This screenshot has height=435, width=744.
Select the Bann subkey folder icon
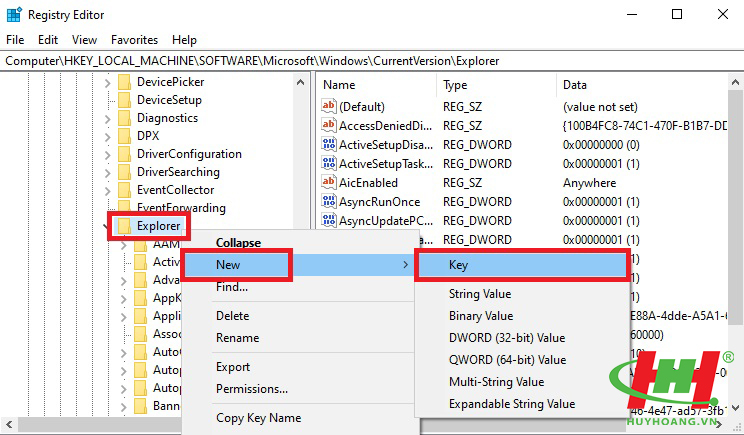(141, 407)
